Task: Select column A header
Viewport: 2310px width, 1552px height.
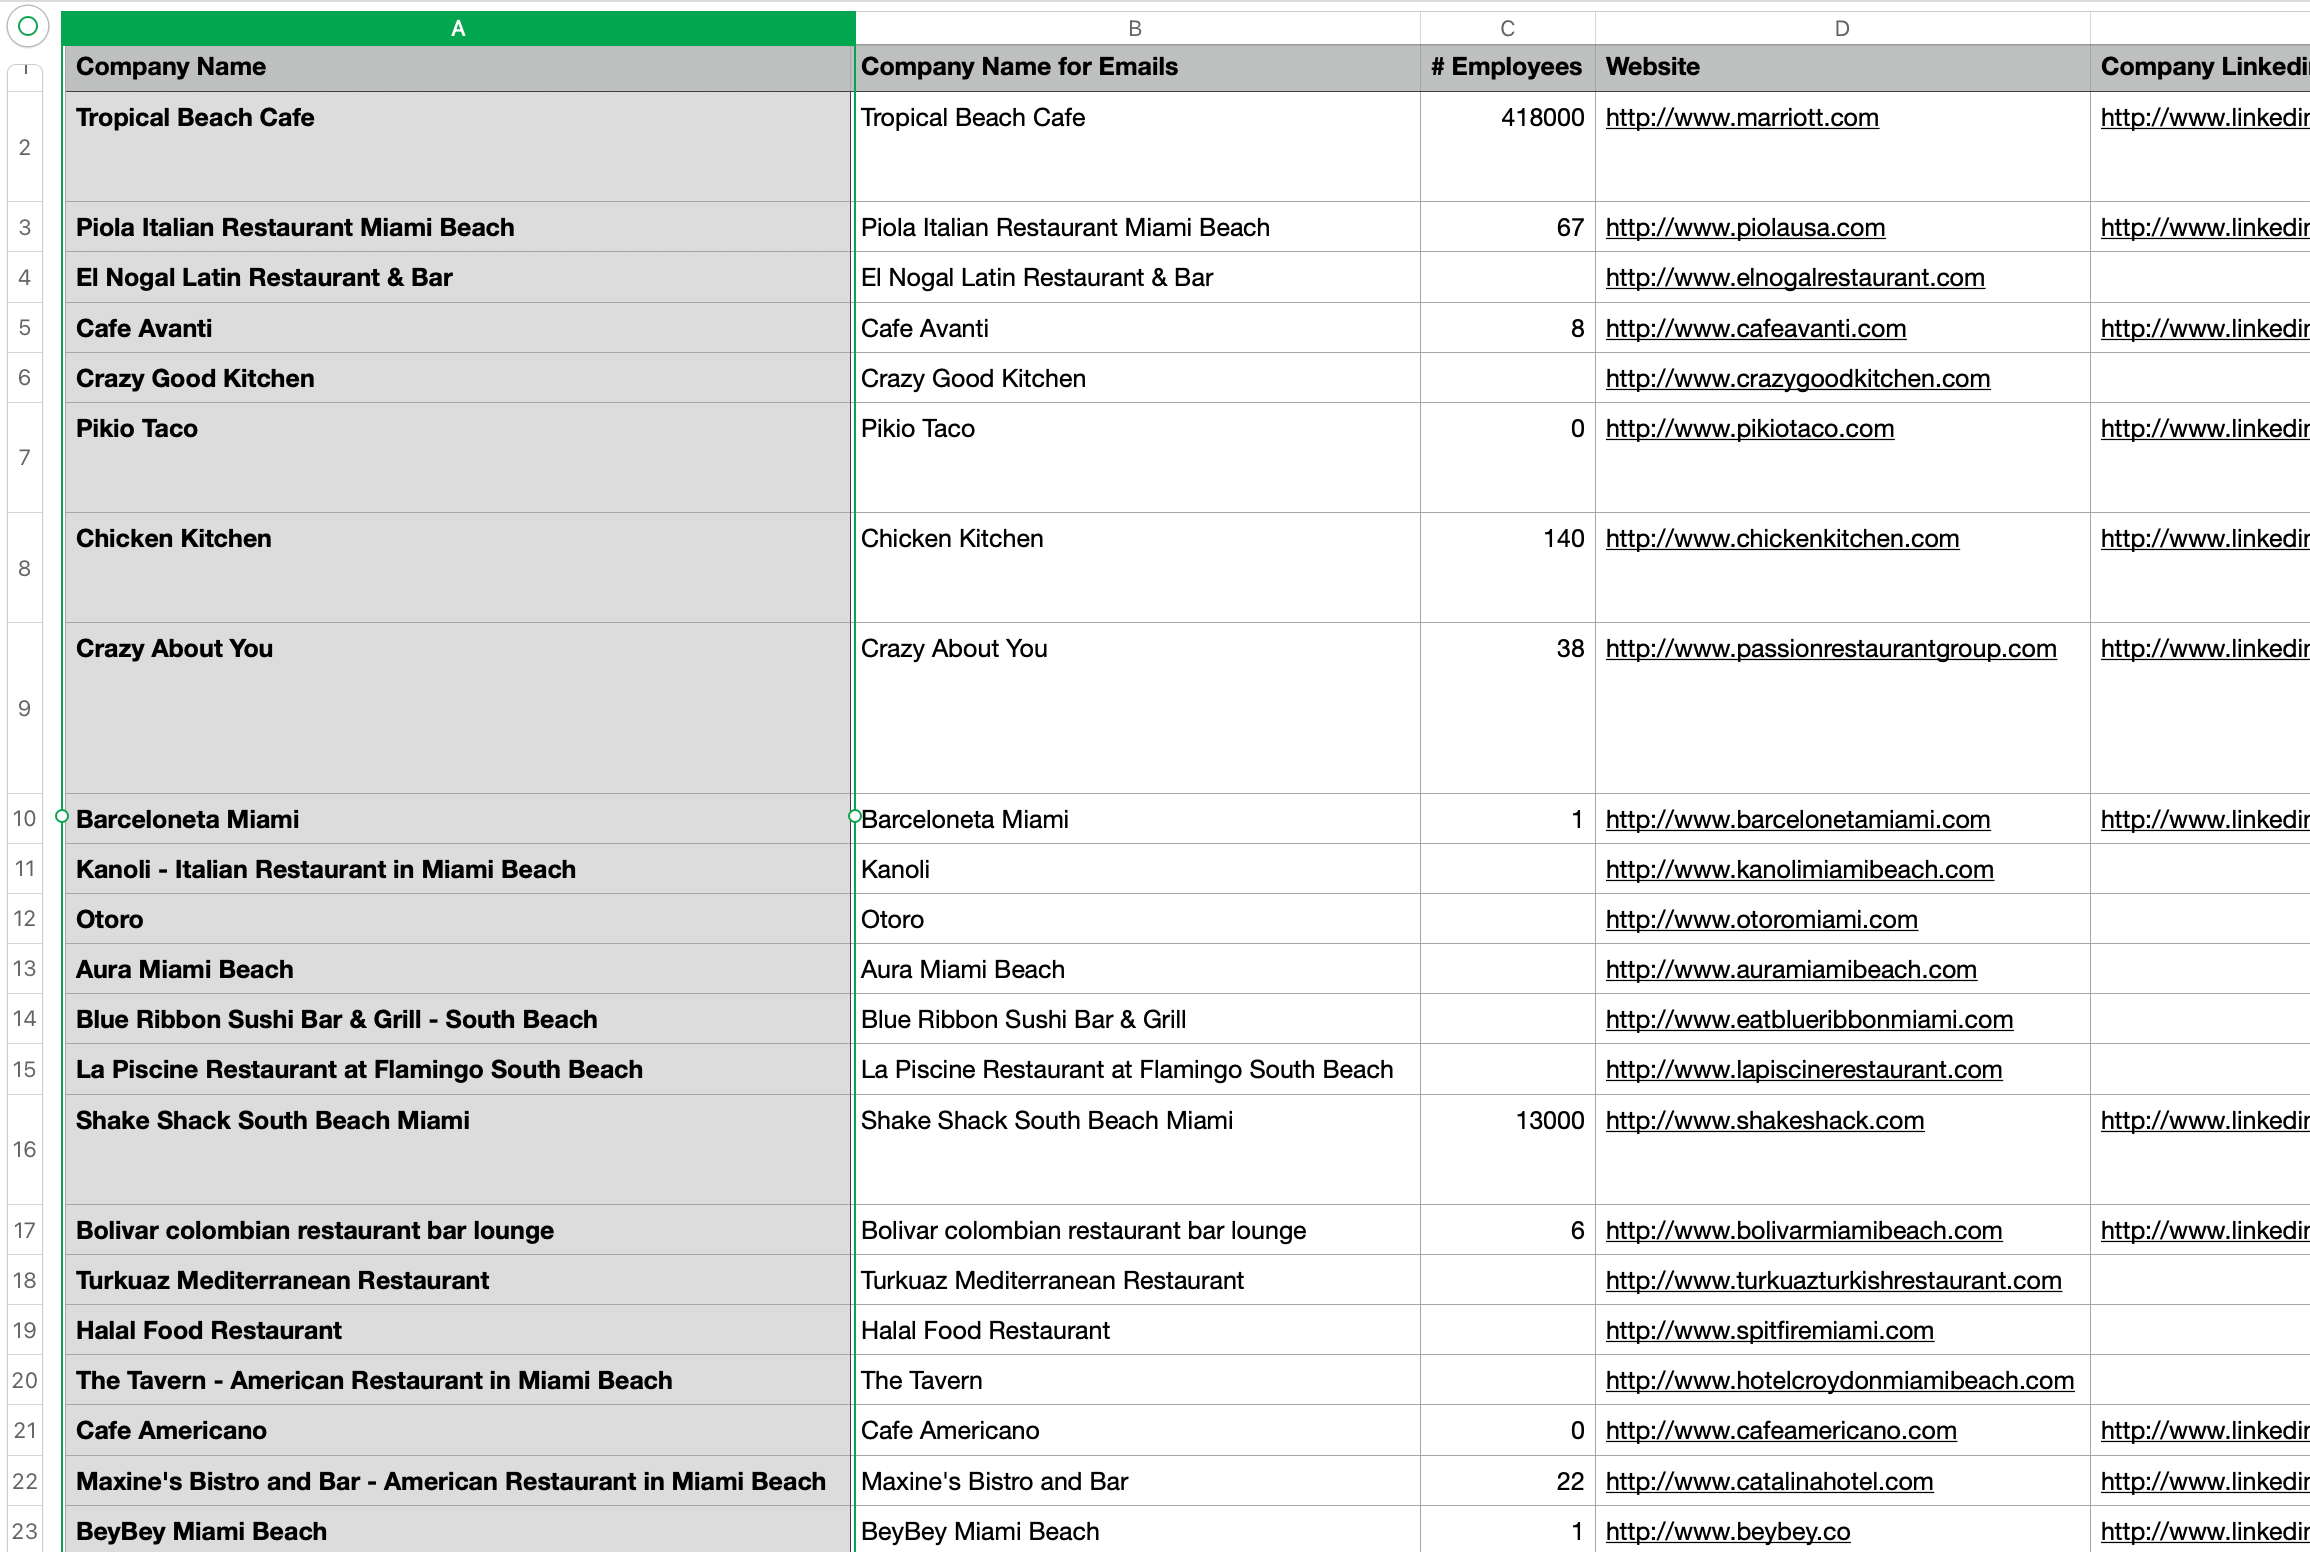Action: coord(458,29)
